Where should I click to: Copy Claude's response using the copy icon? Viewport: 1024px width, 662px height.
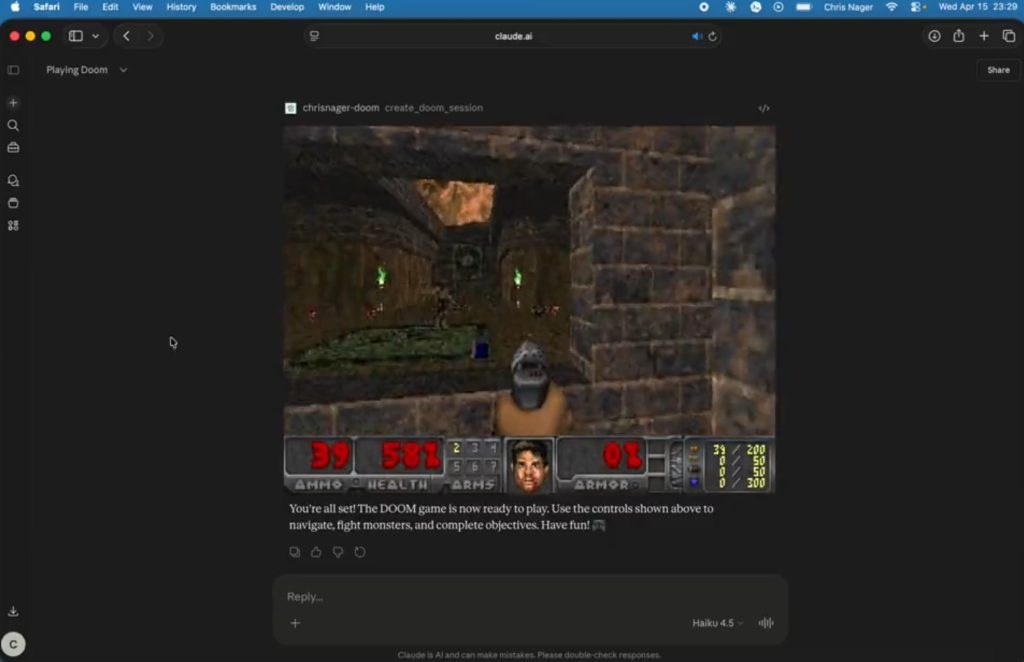coord(294,551)
